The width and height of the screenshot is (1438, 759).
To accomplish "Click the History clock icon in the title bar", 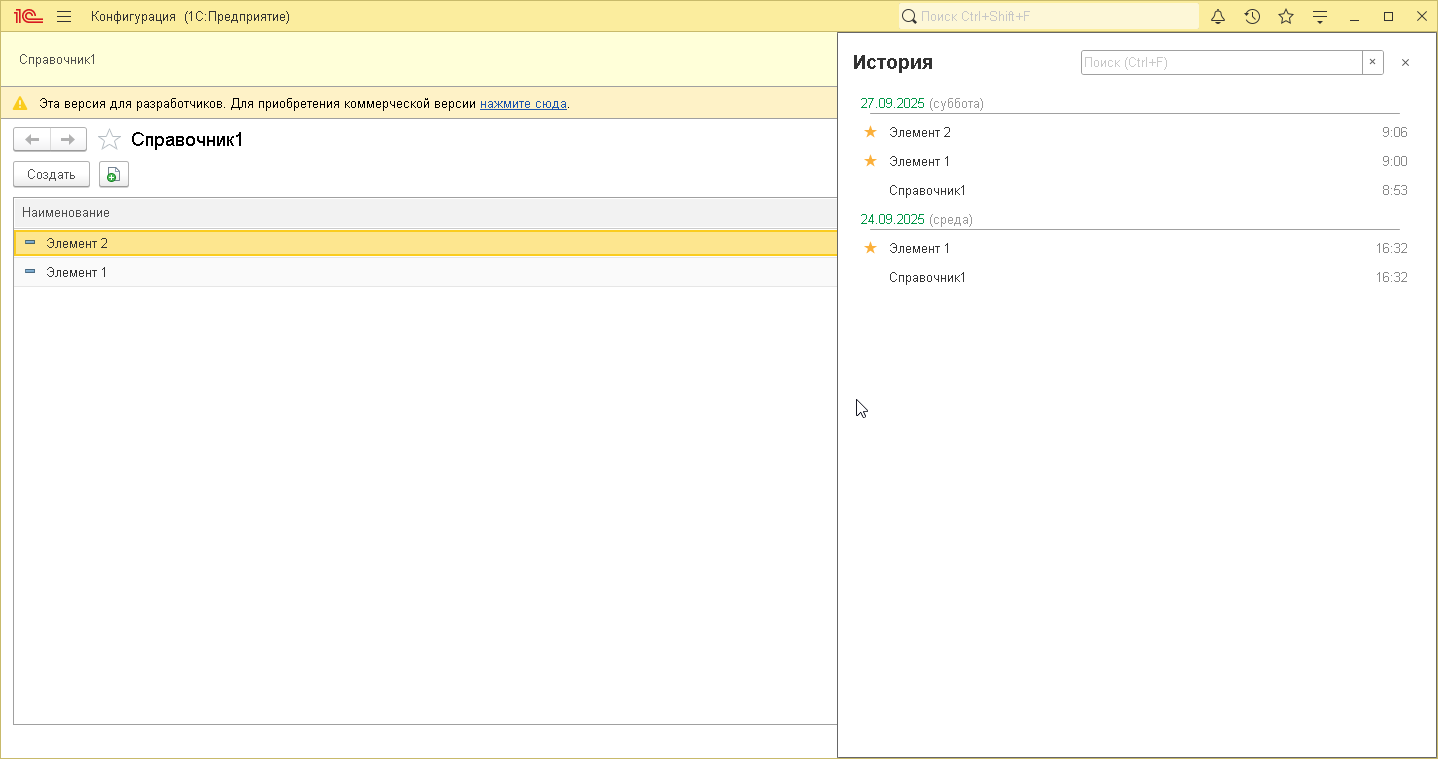I will [1252, 17].
